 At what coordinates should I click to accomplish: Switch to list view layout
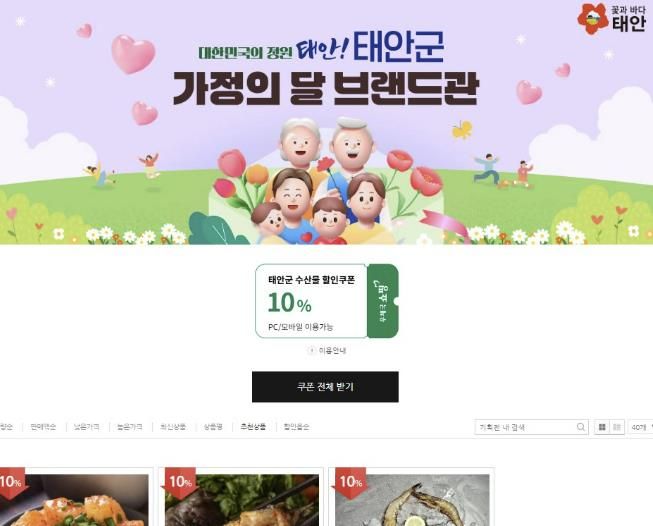[x=617, y=427]
